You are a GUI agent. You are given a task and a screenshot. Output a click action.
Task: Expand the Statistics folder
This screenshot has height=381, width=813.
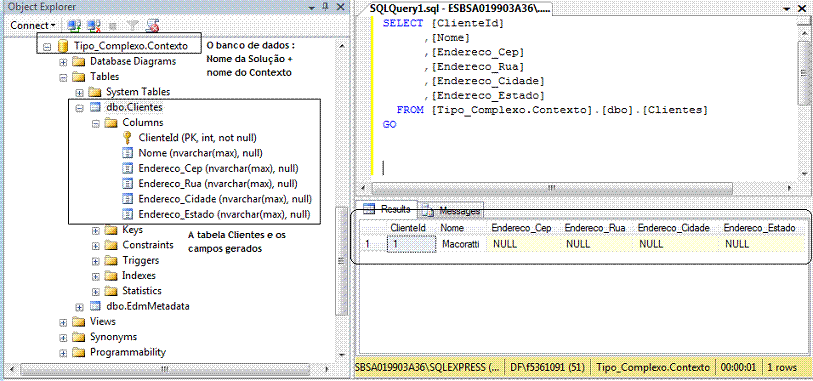[x=95, y=291]
